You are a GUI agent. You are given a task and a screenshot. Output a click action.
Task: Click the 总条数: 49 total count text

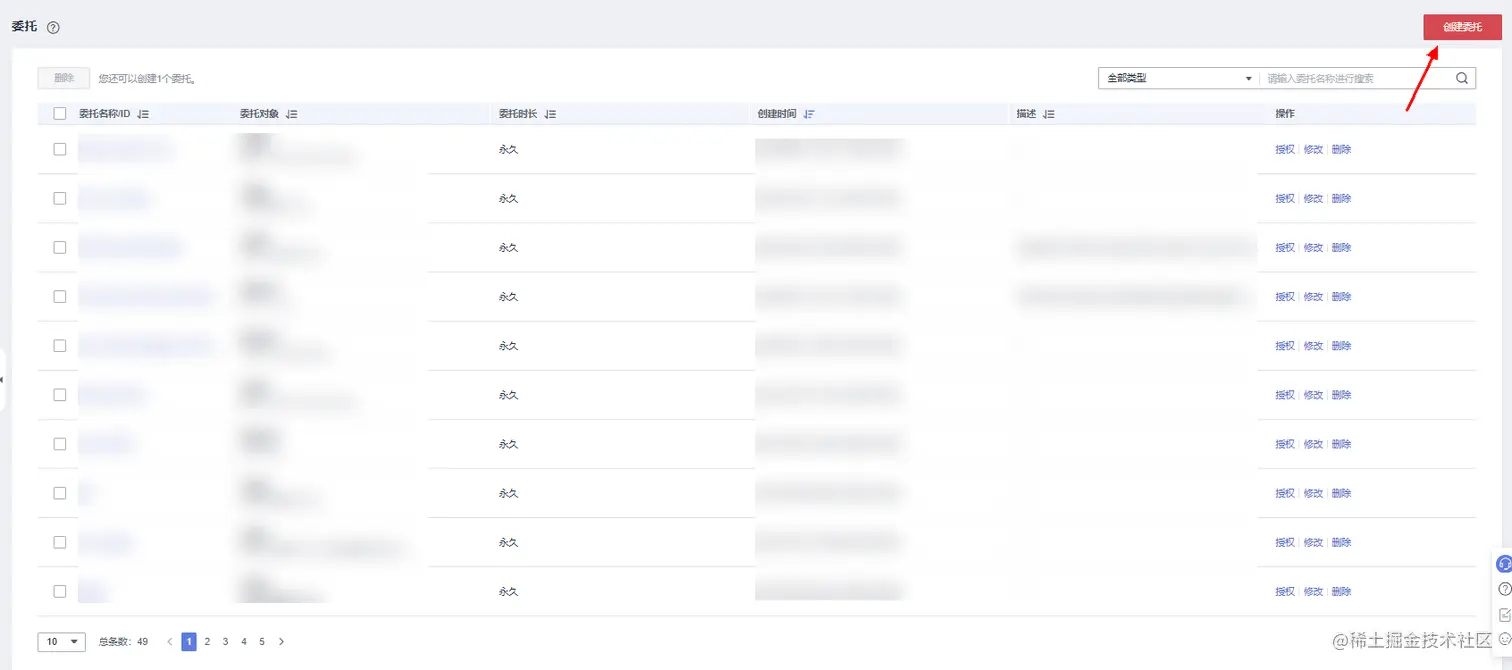click(x=123, y=642)
